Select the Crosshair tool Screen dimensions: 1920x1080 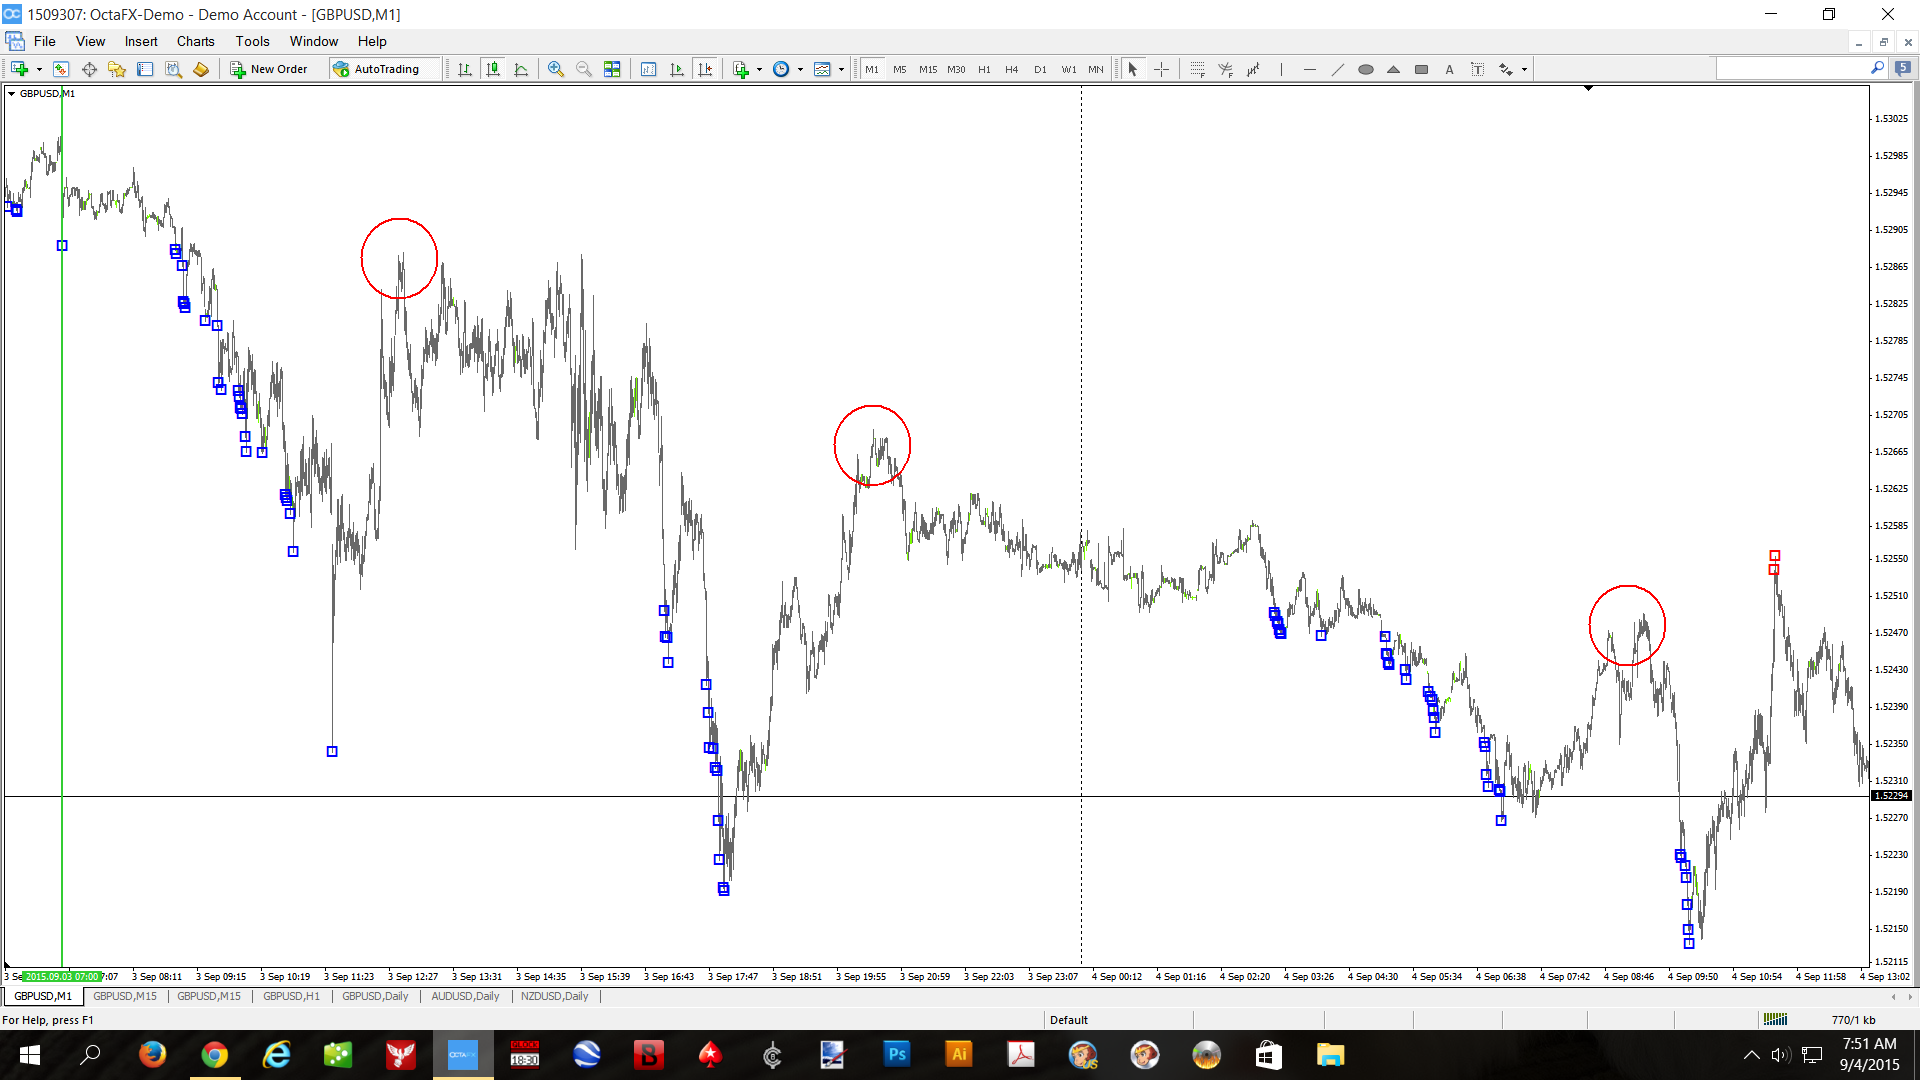1161,69
